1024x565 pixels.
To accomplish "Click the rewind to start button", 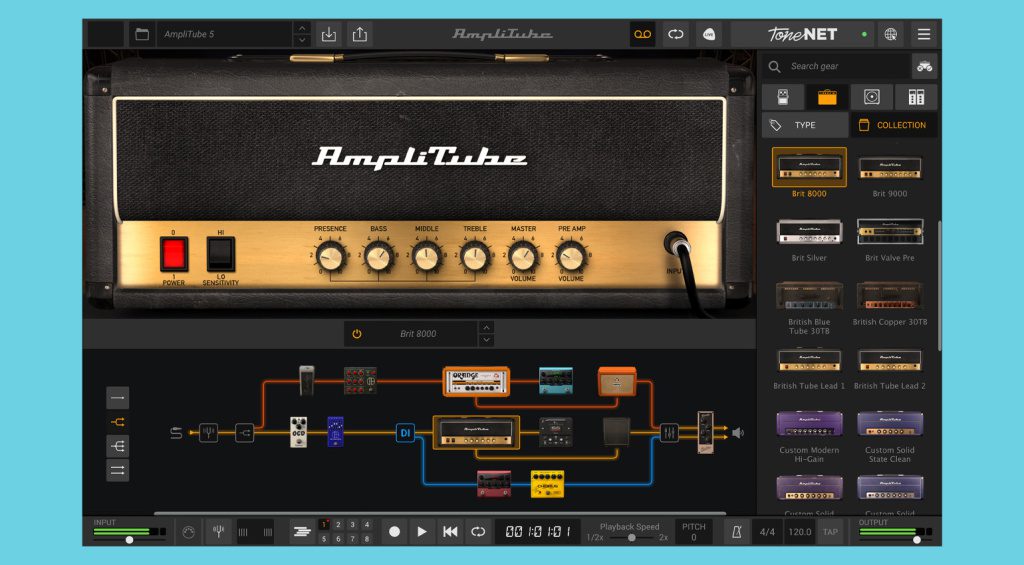I will [450, 532].
